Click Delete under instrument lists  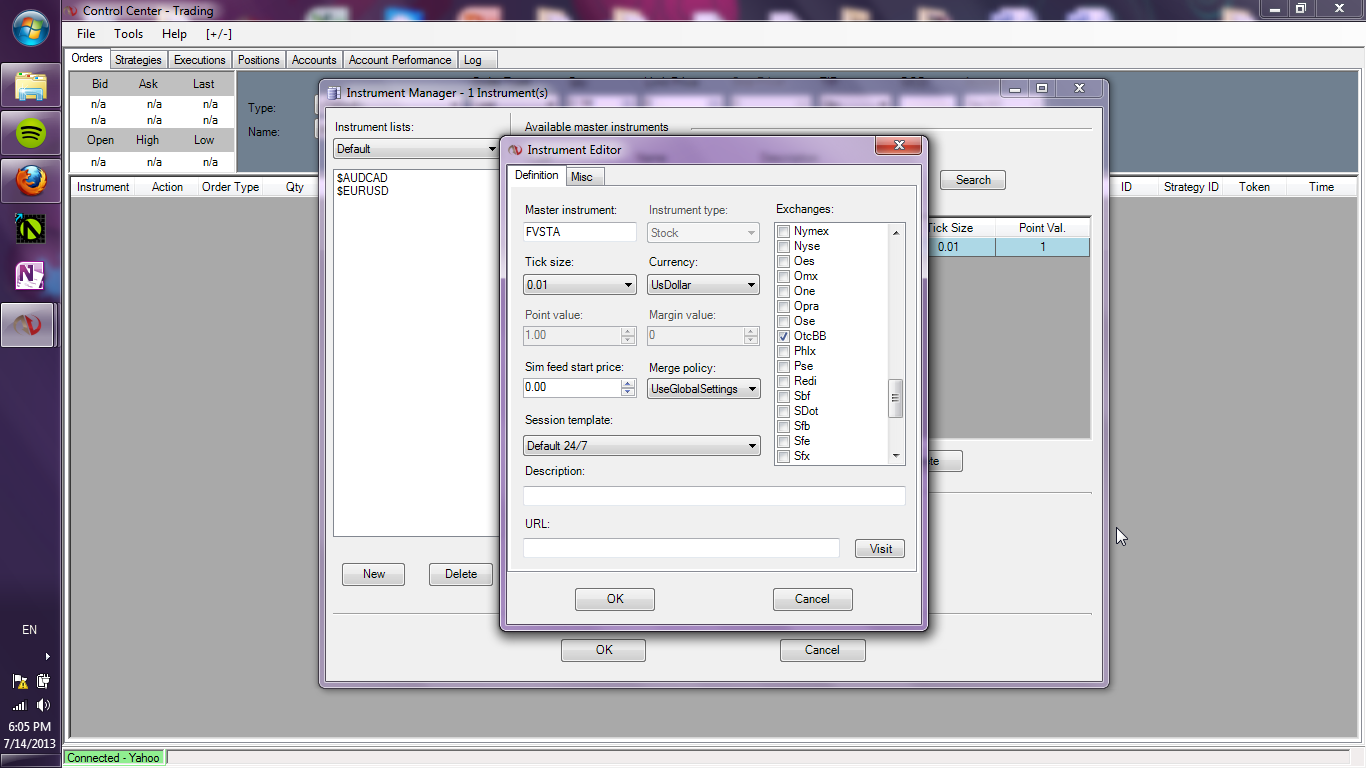pos(461,574)
